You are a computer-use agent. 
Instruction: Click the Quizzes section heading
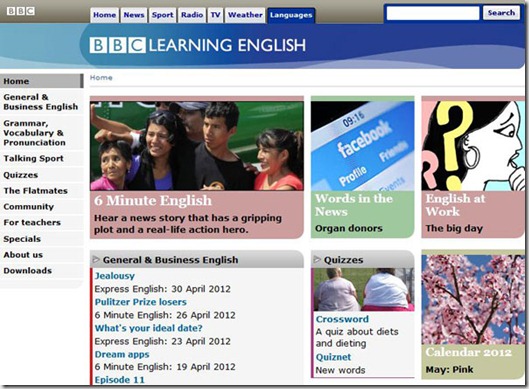point(343,260)
